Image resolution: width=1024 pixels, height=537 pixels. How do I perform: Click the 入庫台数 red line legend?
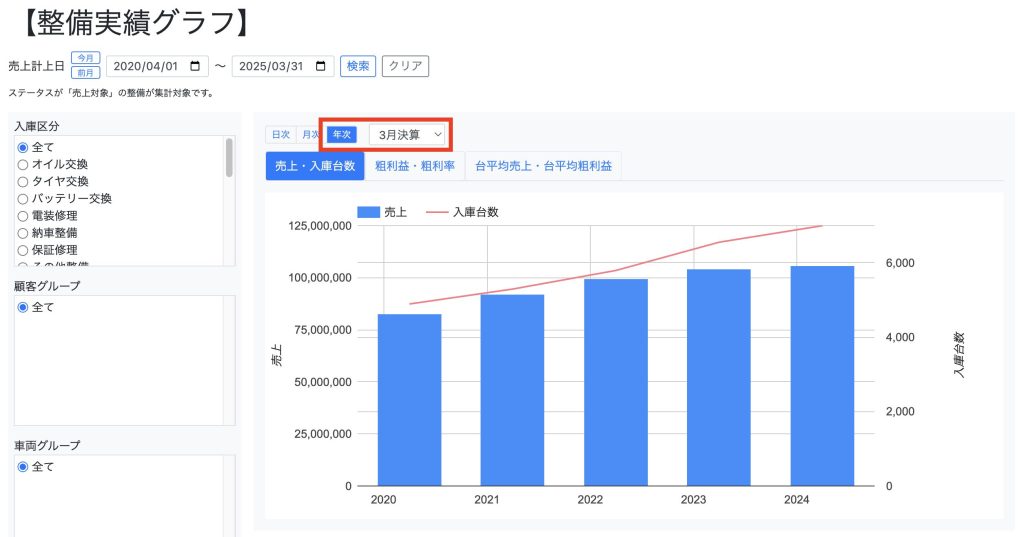click(x=438, y=212)
